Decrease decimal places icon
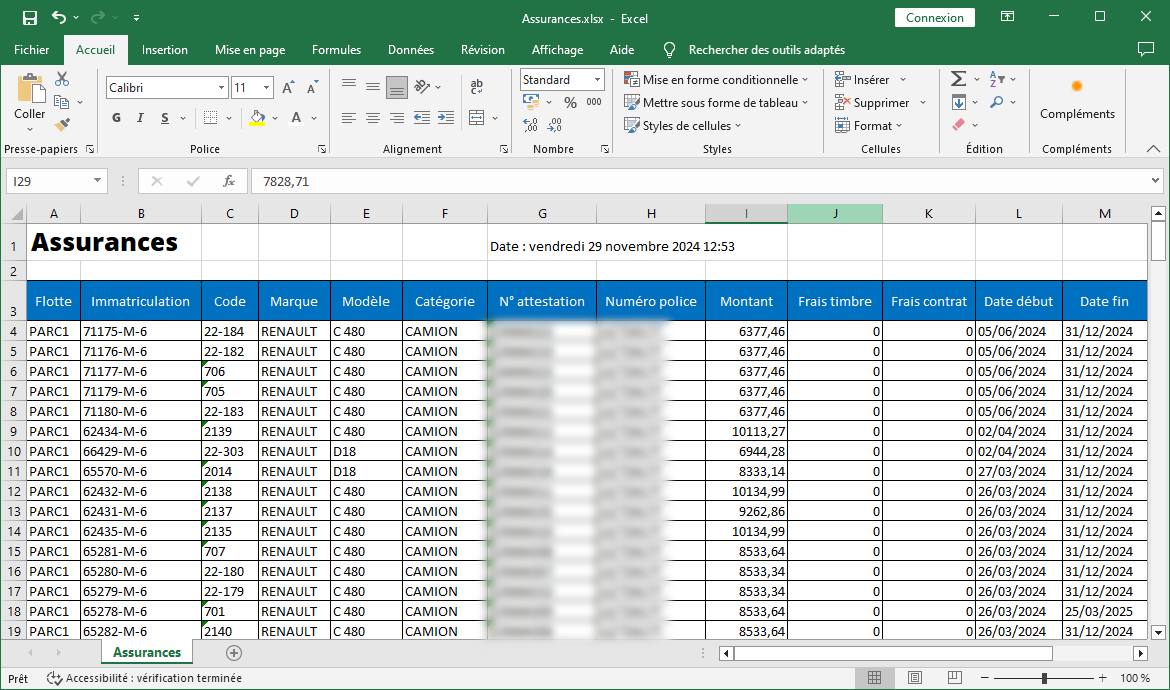The height and width of the screenshot is (690, 1170). (x=554, y=125)
